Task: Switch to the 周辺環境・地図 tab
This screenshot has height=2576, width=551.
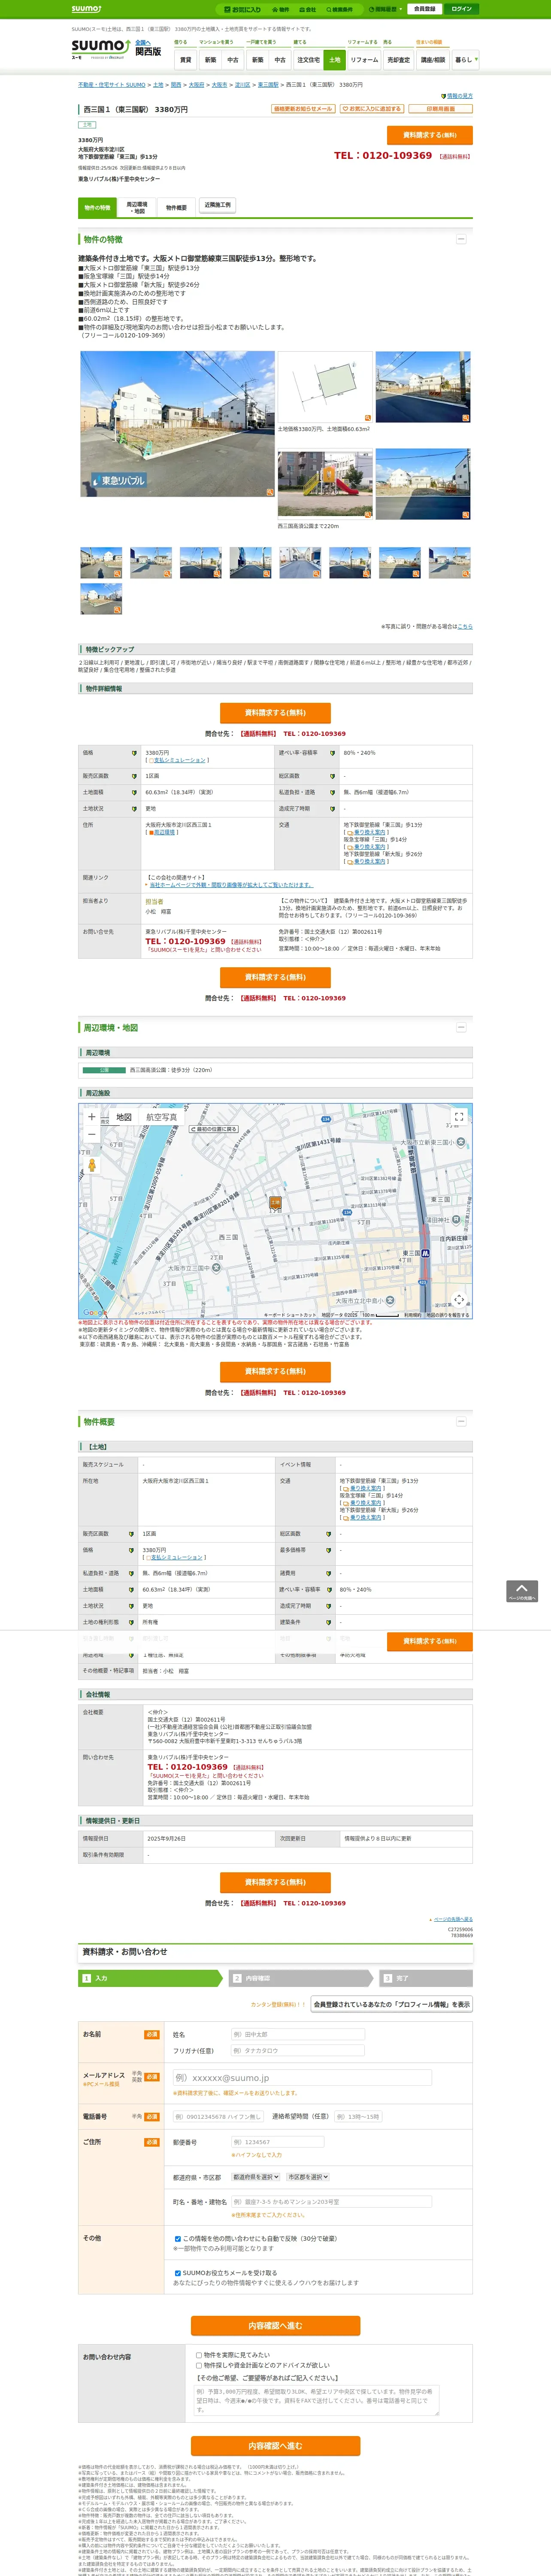Action: (x=137, y=208)
